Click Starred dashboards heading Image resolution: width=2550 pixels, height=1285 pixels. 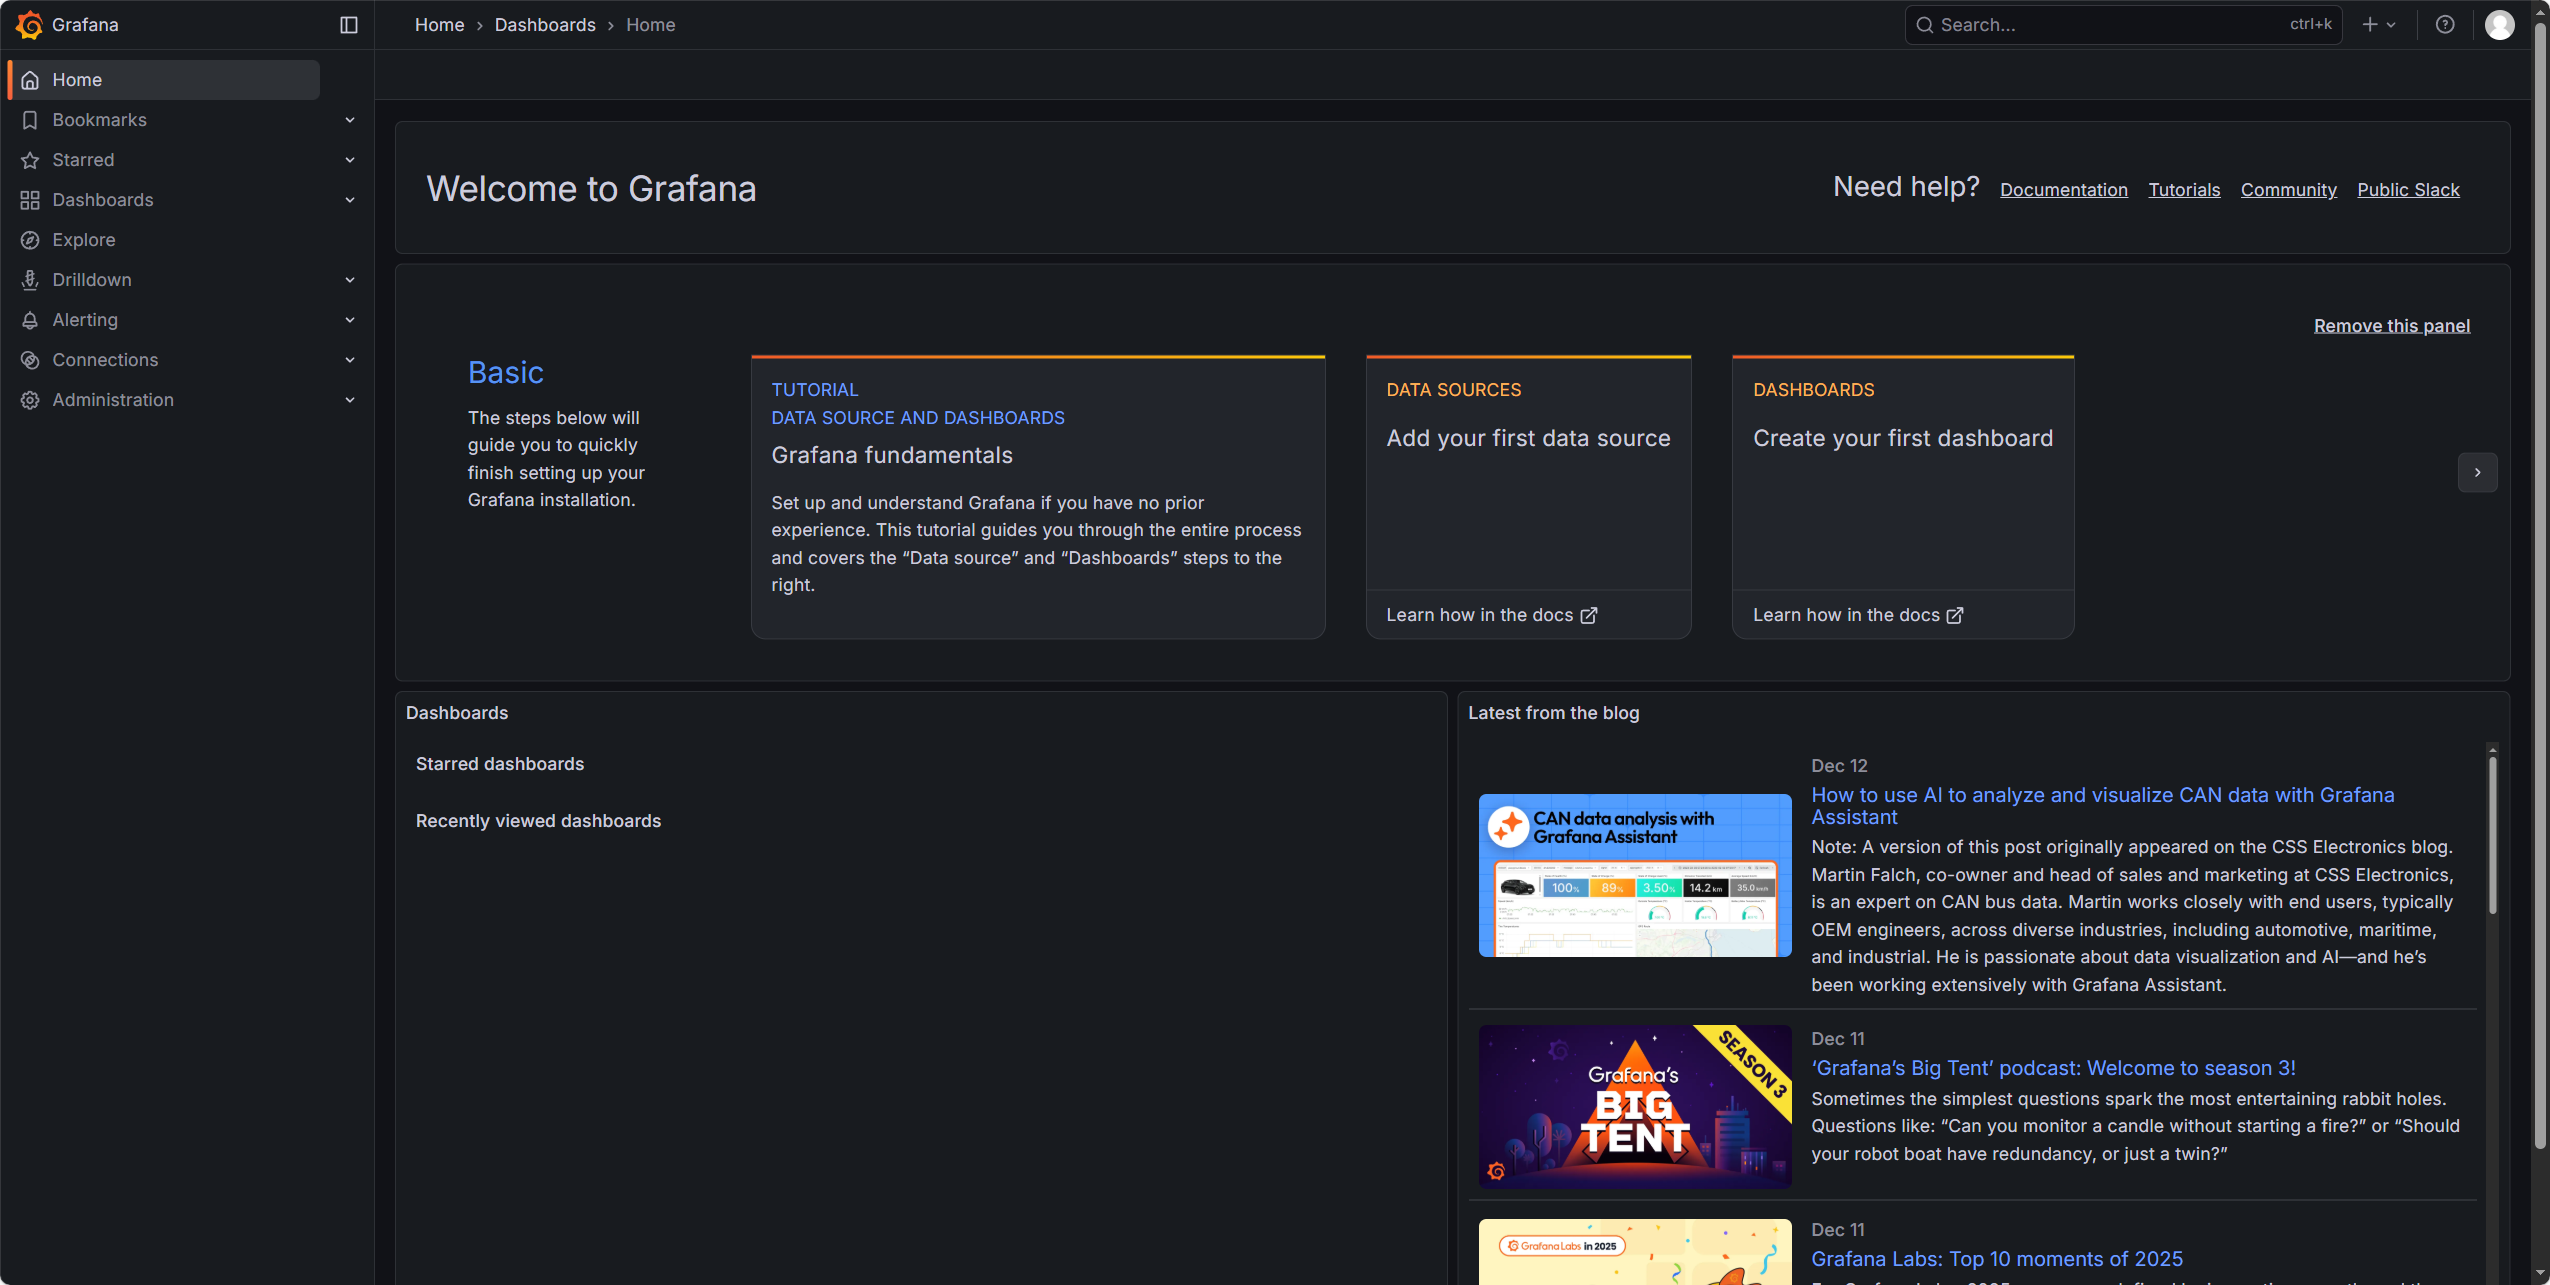tap(499, 765)
